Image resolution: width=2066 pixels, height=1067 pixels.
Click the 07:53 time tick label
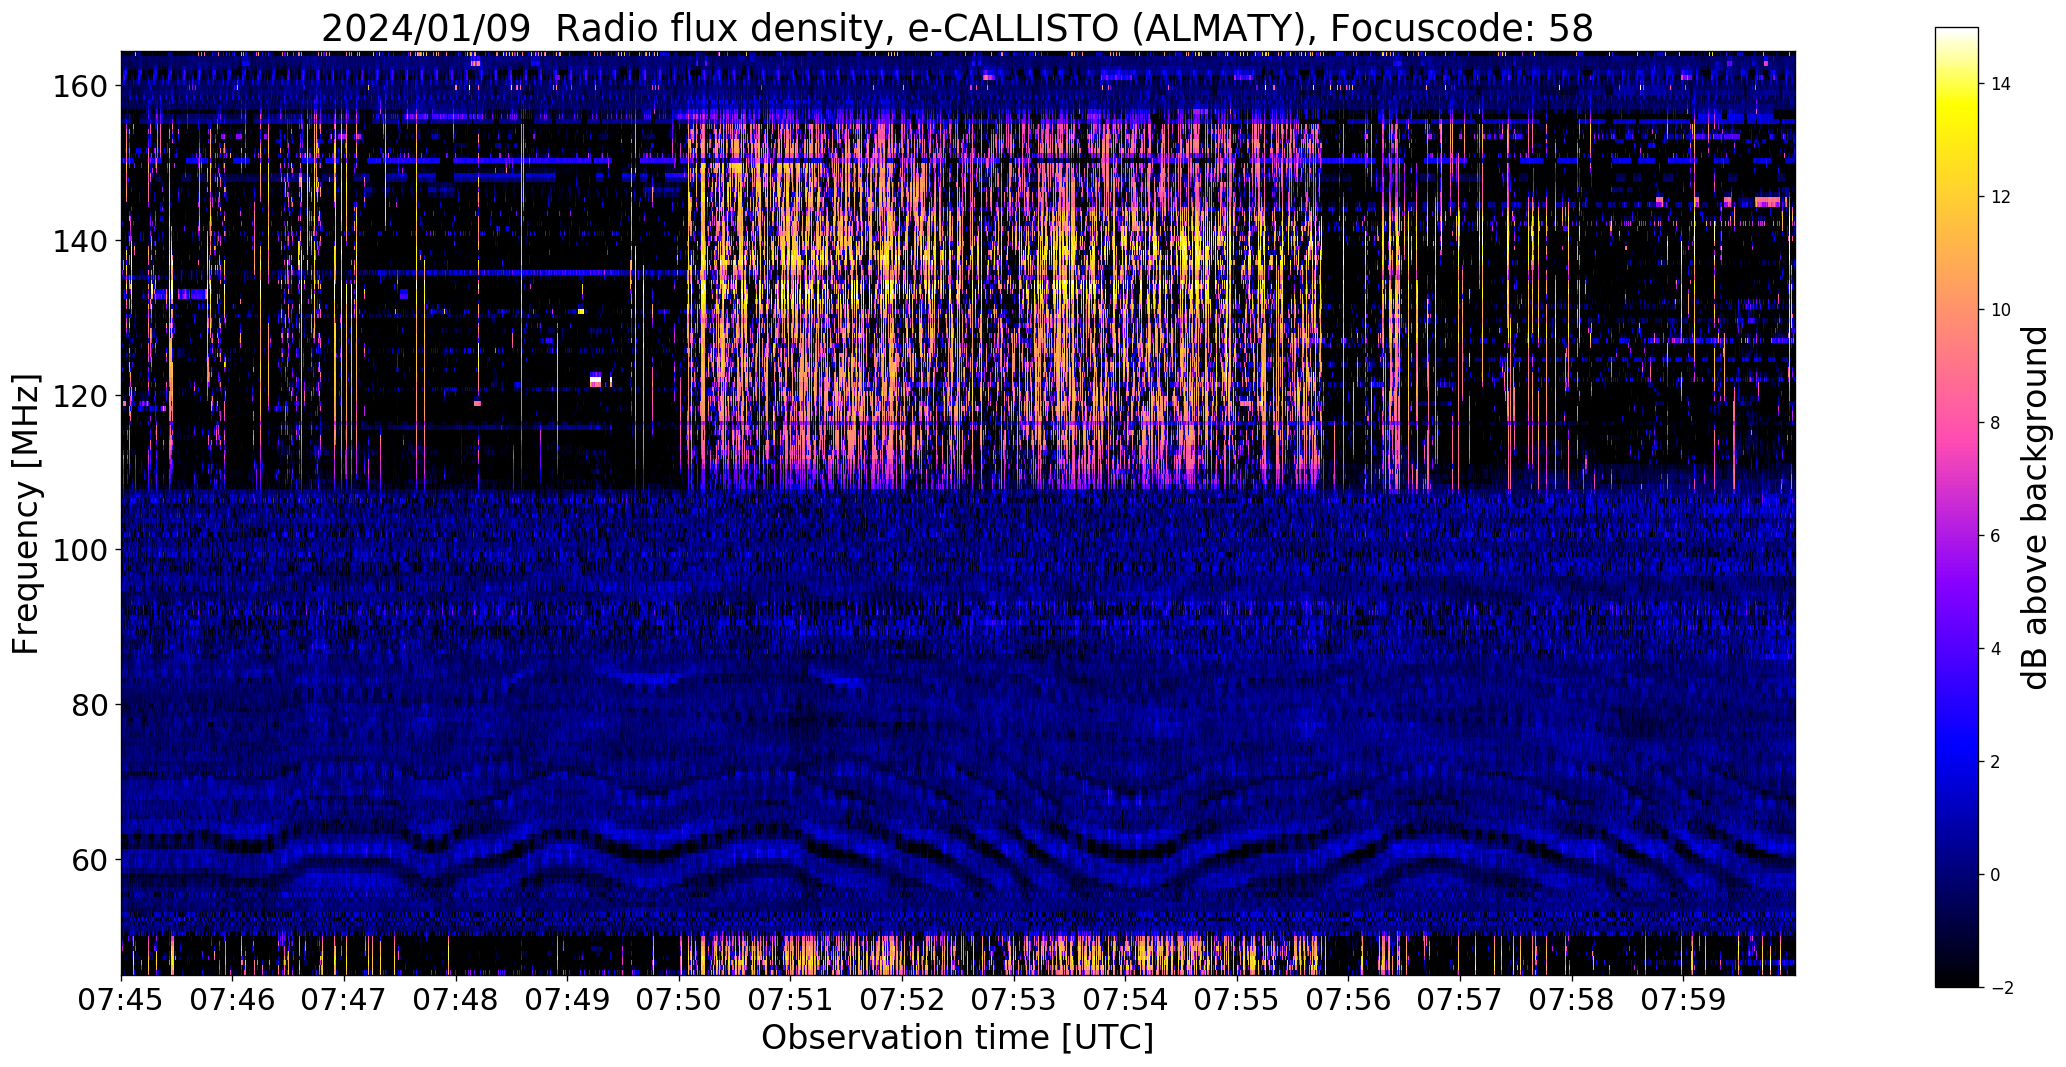tap(1014, 998)
